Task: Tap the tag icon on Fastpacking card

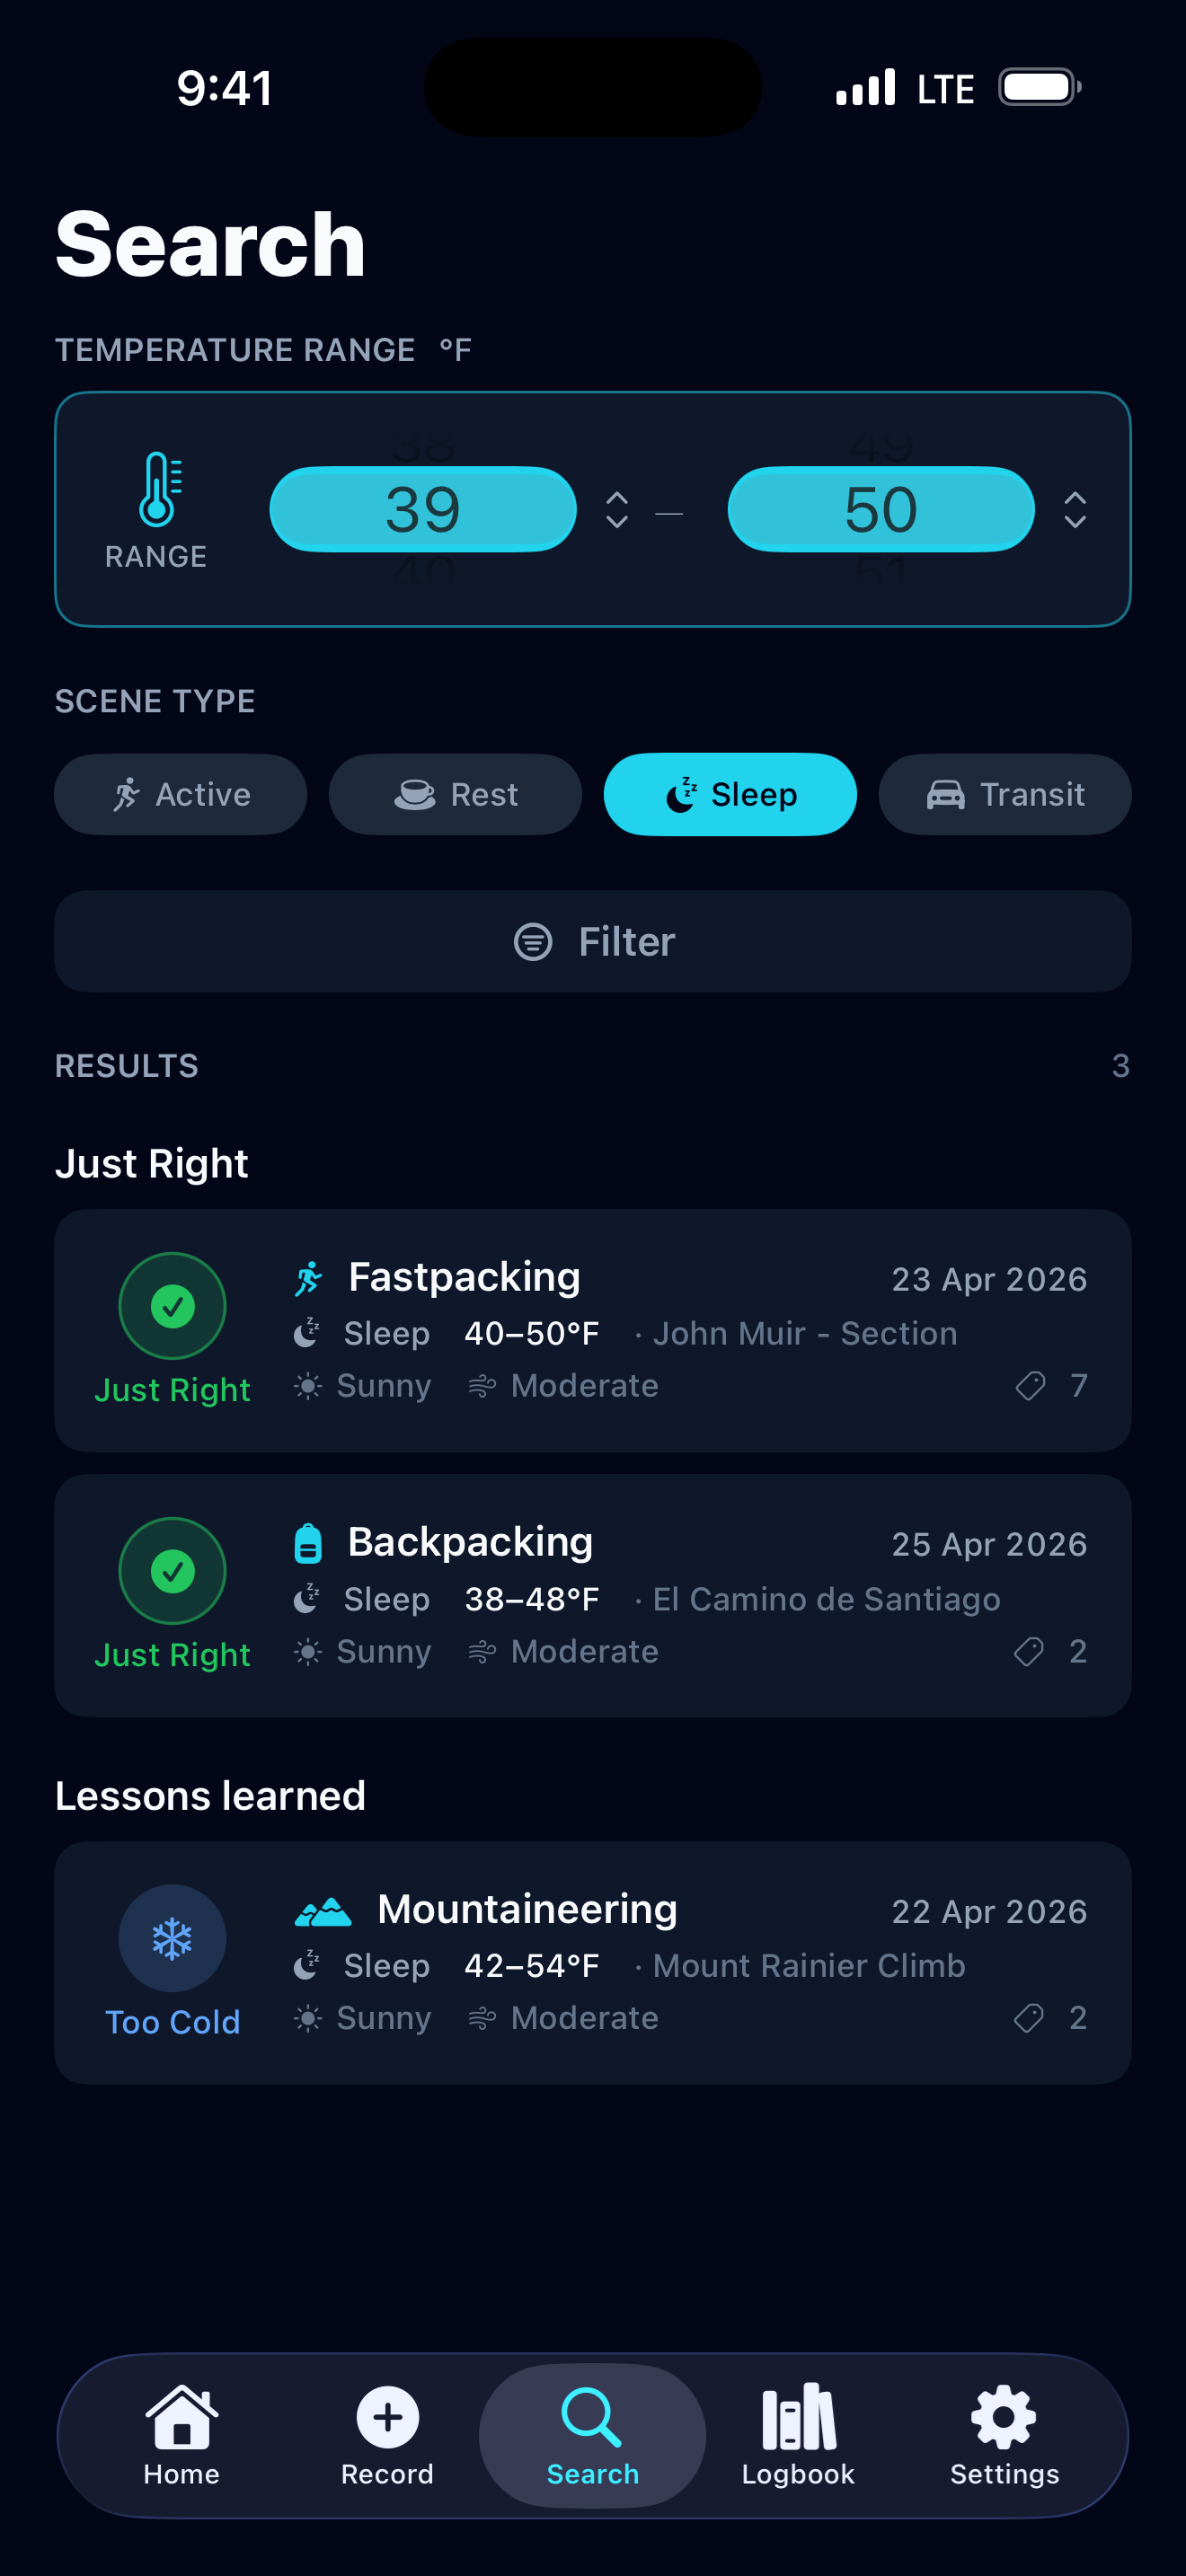Action: [x=1030, y=1386]
